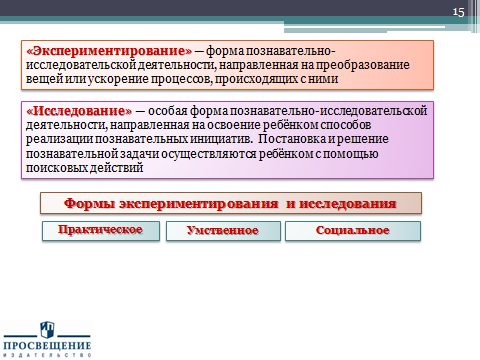This screenshot has height=360, width=480.
Task: Click the text 'поисковых действий'
Action: tap(85, 168)
